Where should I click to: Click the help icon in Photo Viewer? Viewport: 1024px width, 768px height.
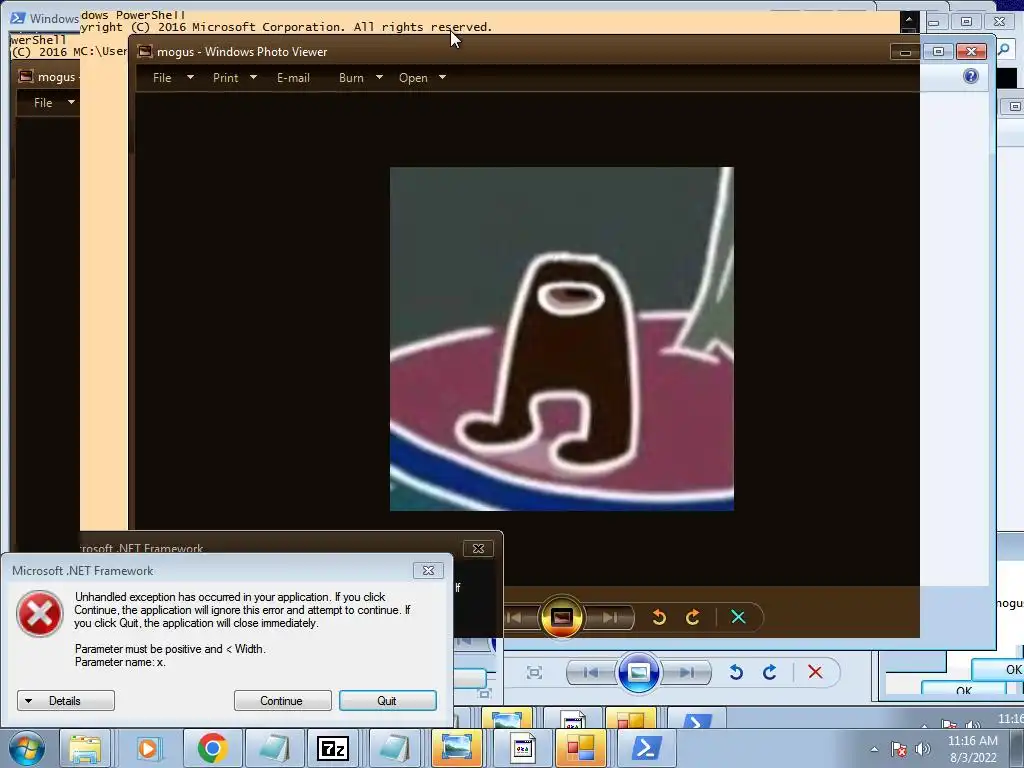[x=971, y=76]
